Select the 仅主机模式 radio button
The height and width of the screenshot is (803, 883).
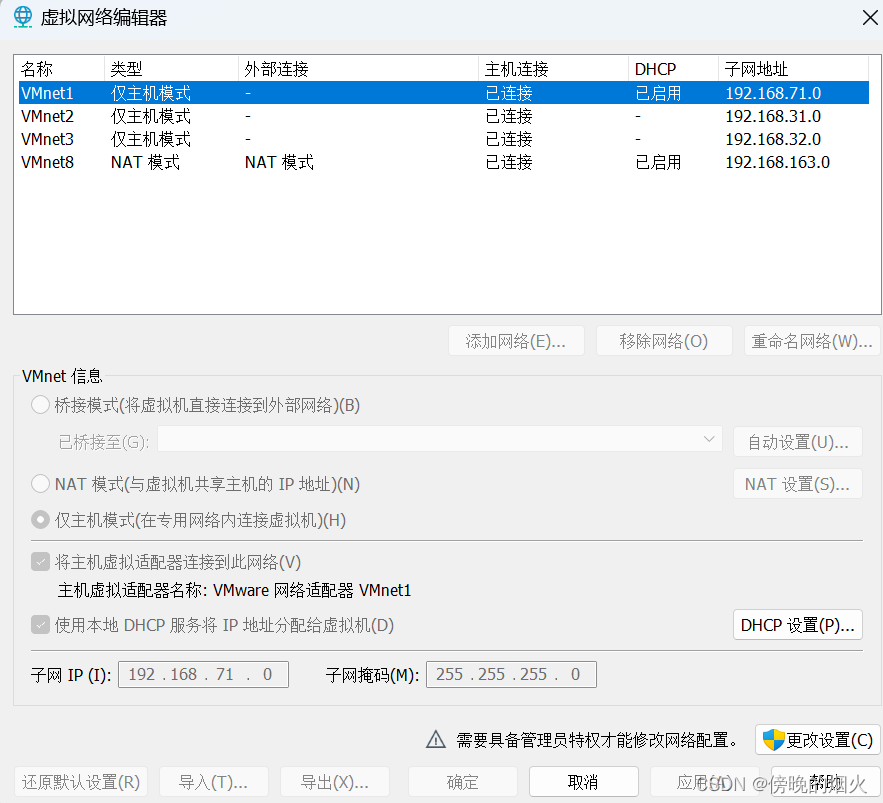[40, 519]
